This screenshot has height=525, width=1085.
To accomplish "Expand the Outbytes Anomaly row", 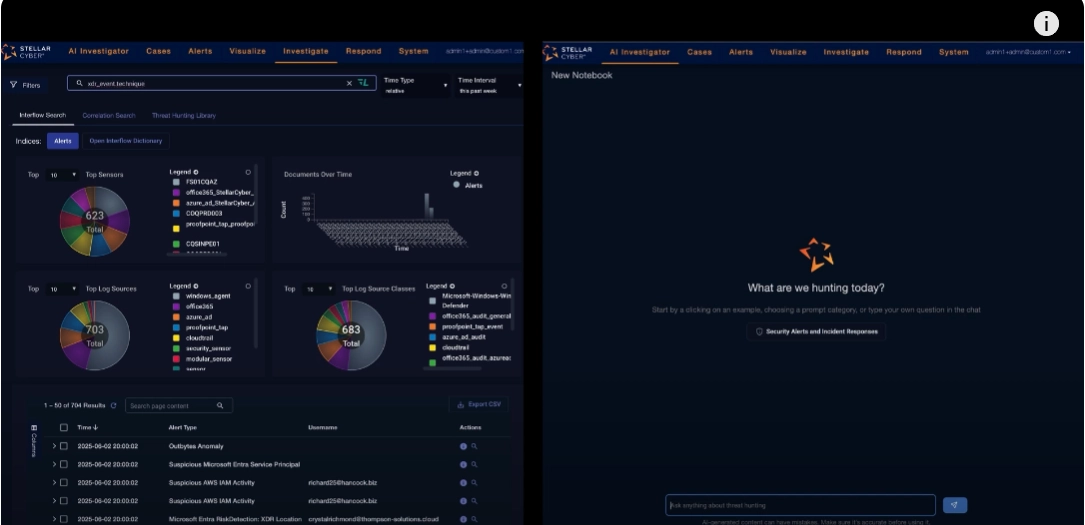I will pyautogui.click(x=54, y=446).
